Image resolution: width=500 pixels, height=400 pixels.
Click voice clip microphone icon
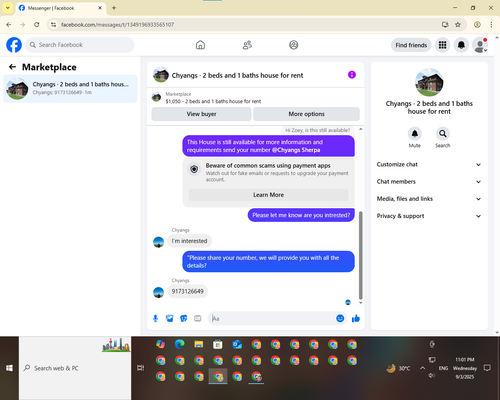coord(155,318)
